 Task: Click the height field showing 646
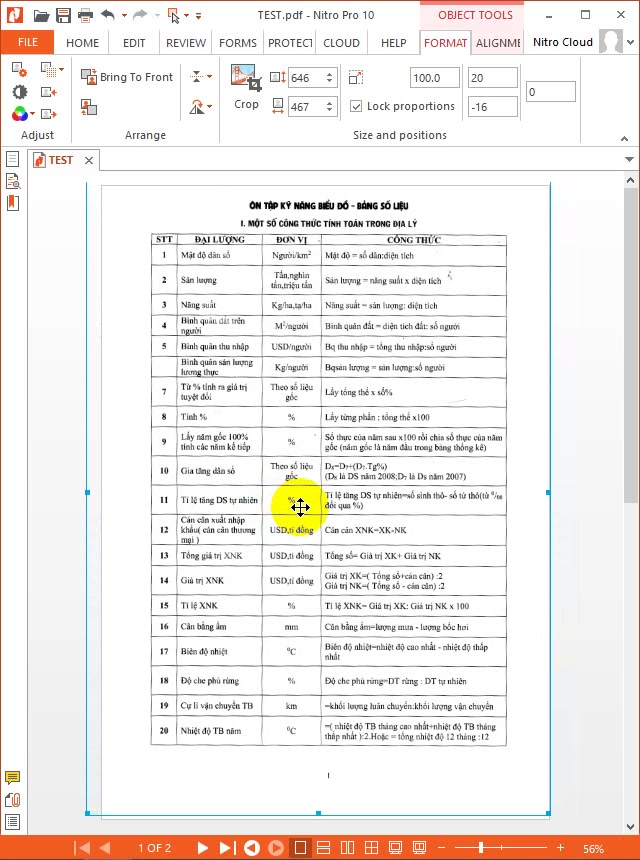[306, 78]
